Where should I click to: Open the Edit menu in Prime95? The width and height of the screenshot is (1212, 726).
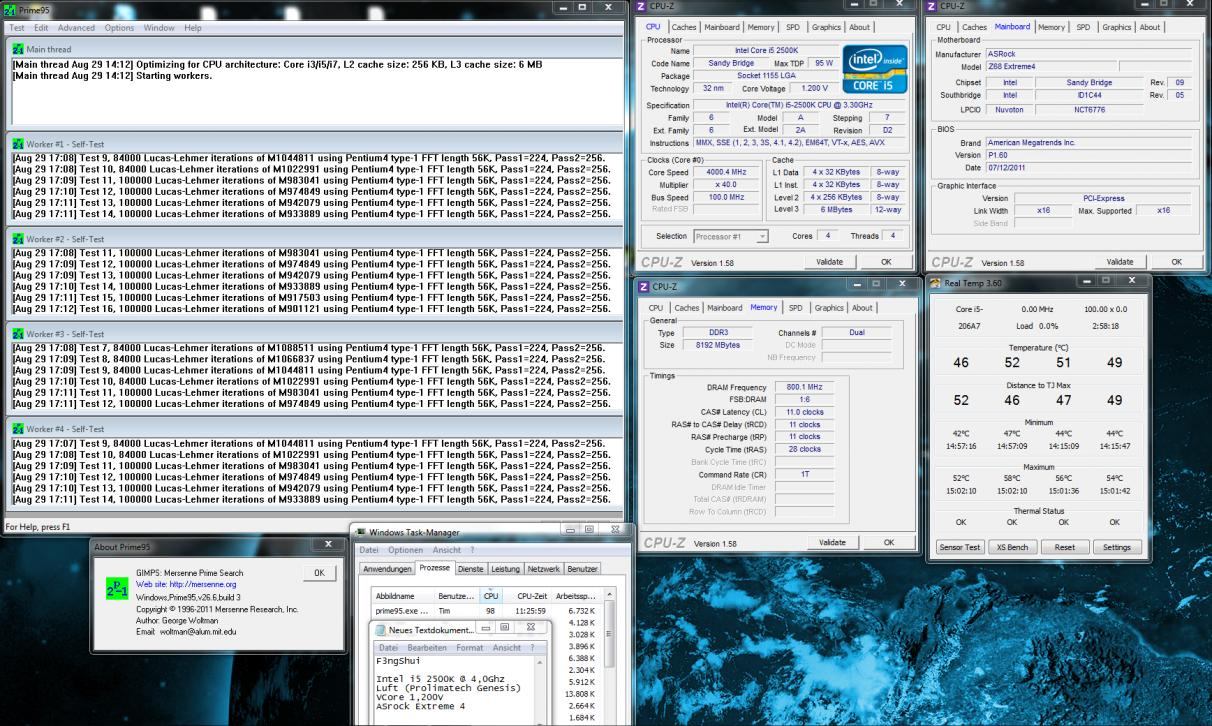pyautogui.click(x=41, y=27)
